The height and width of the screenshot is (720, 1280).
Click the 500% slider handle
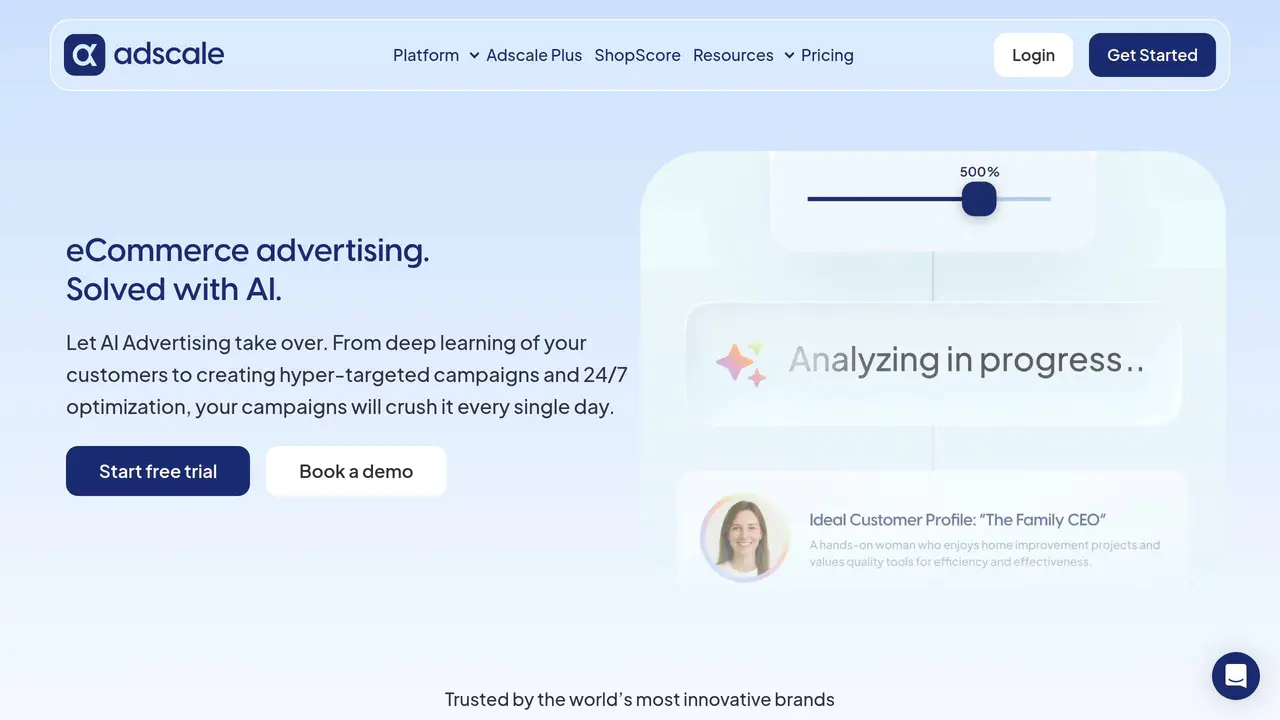(x=979, y=199)
